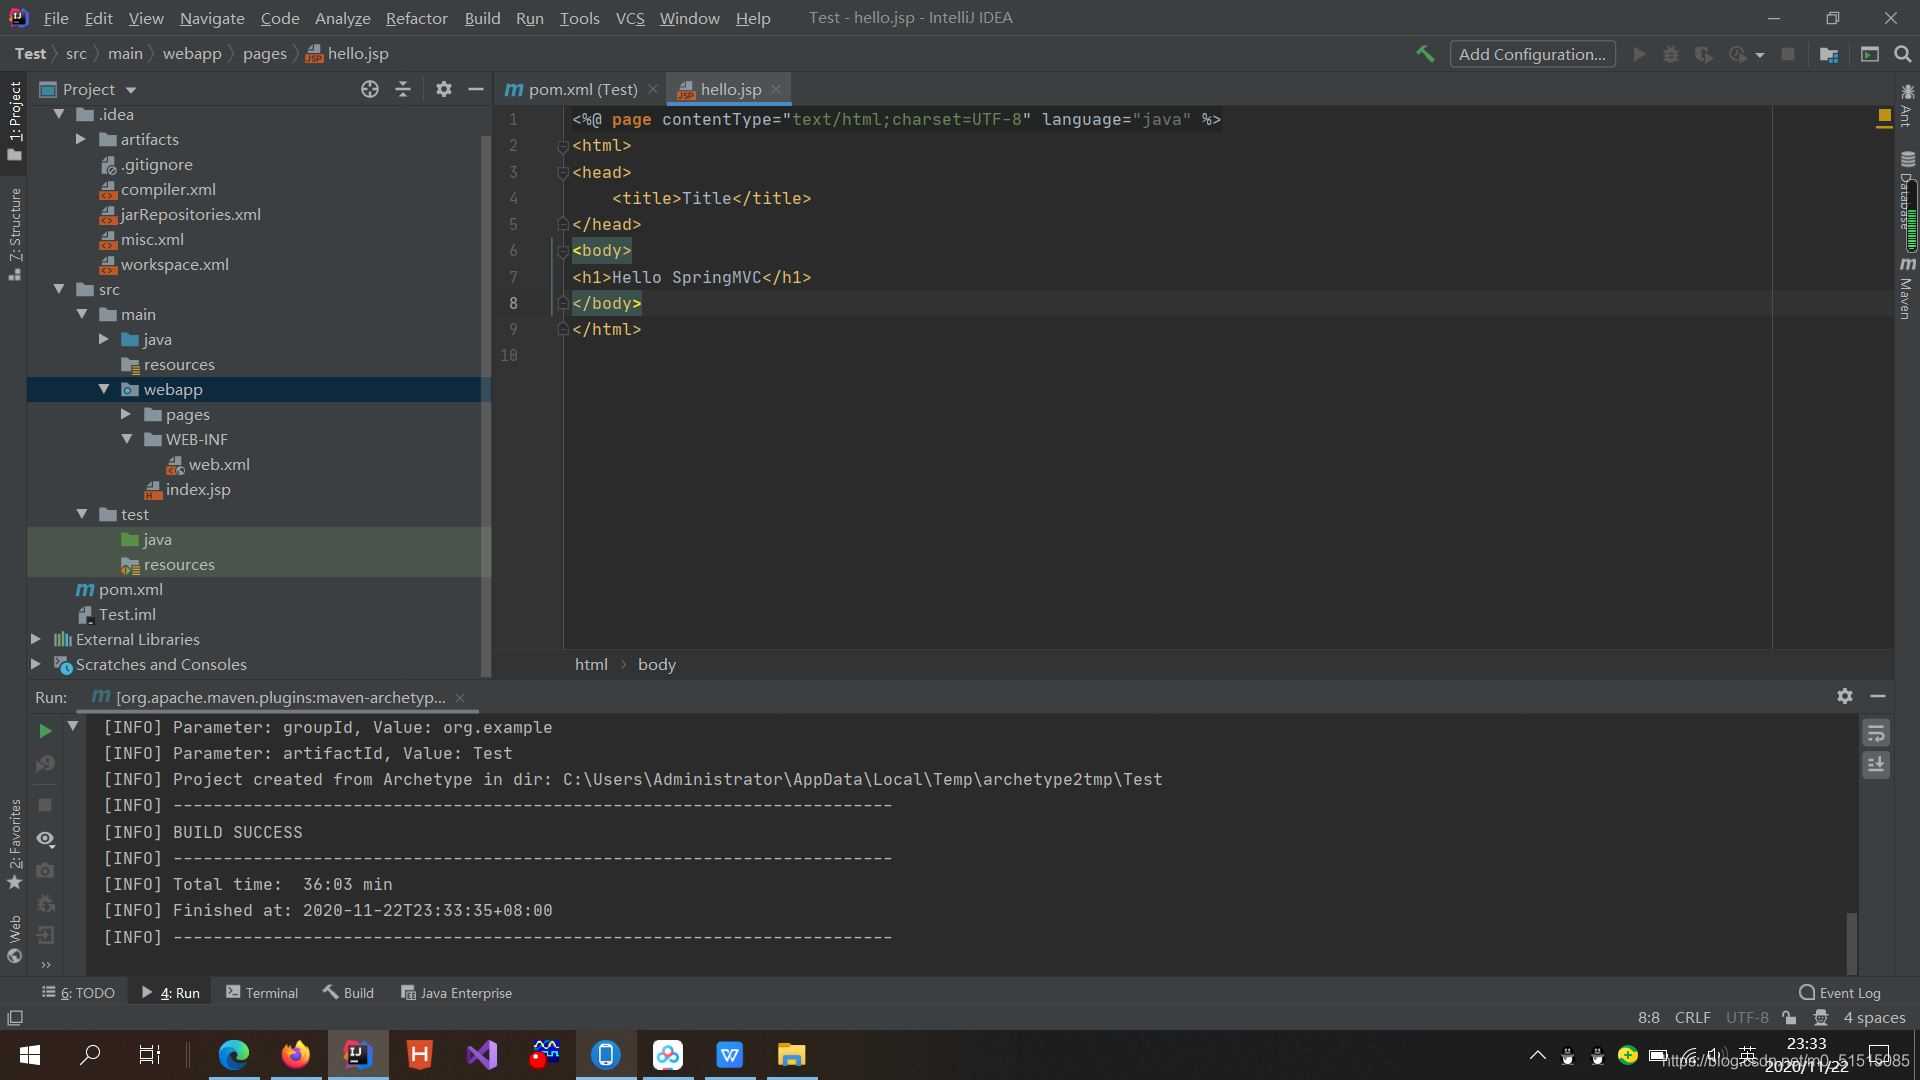The height and width of the screenshot is (1080, 1920).
Task: Open the Build menu
Action: tap(483, 17)
